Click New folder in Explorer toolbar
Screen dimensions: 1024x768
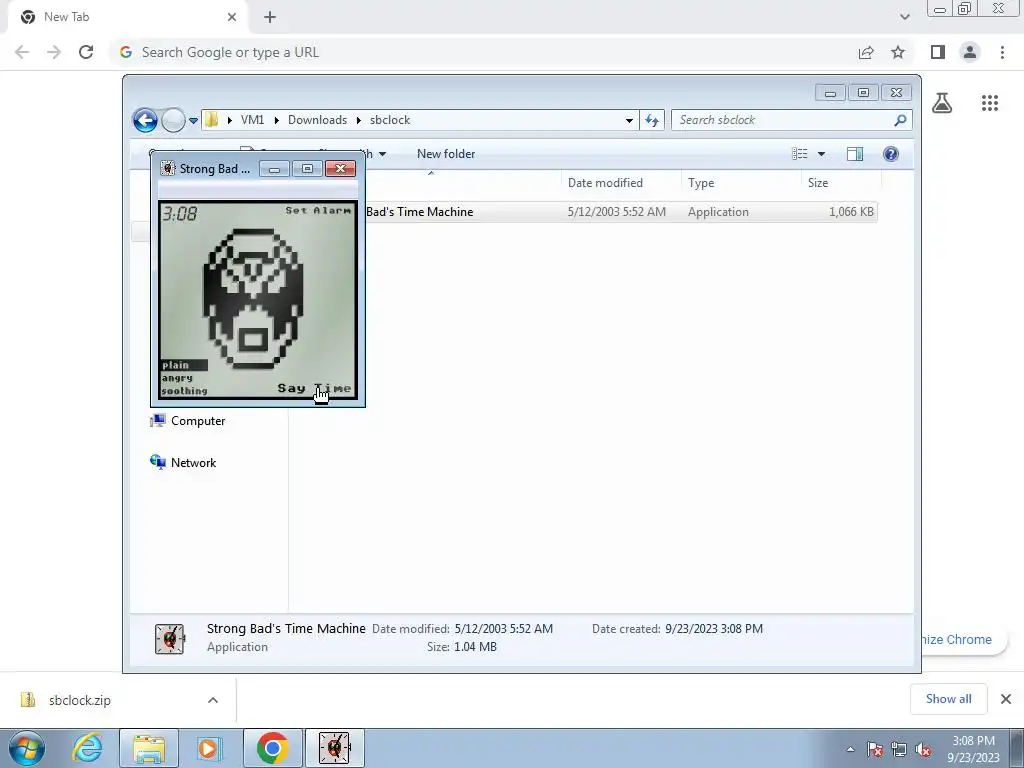[446, 154]
